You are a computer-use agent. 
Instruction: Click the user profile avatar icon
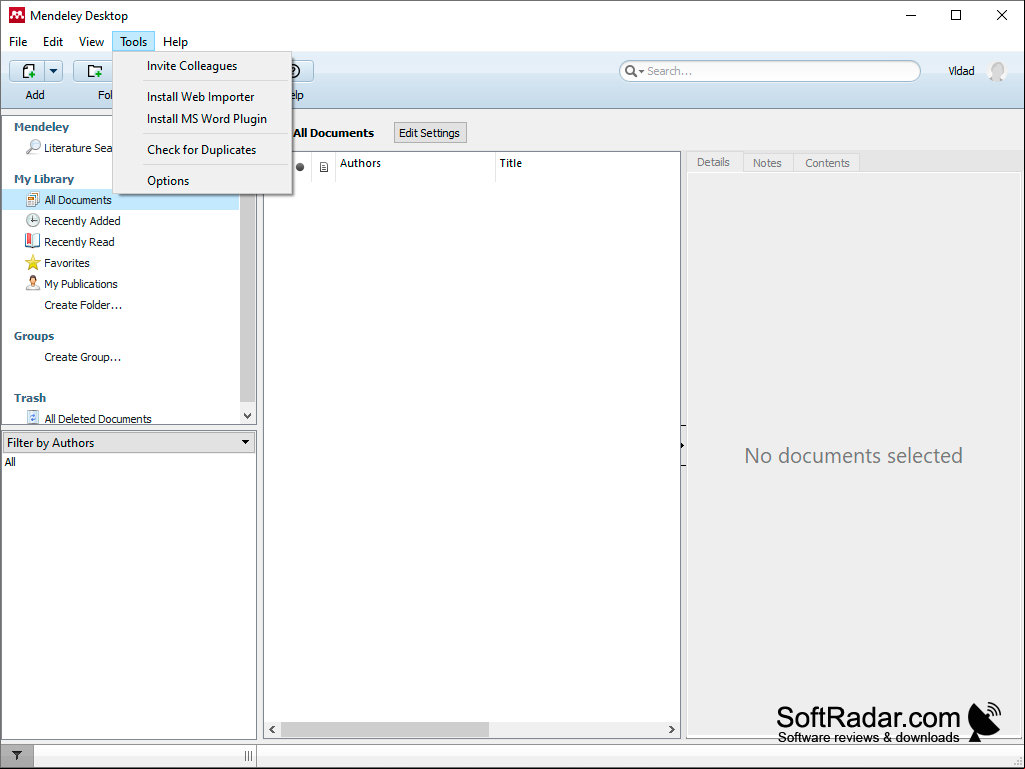[997, 71]
